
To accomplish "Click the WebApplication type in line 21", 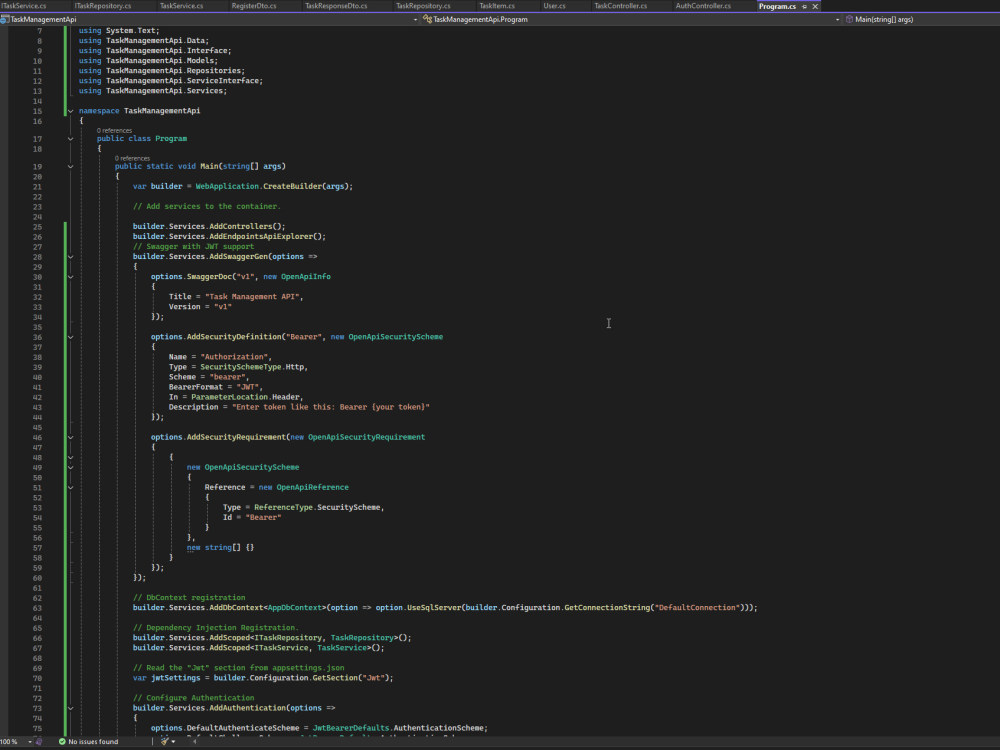I will pyautogui.click(x=227, y=186).
